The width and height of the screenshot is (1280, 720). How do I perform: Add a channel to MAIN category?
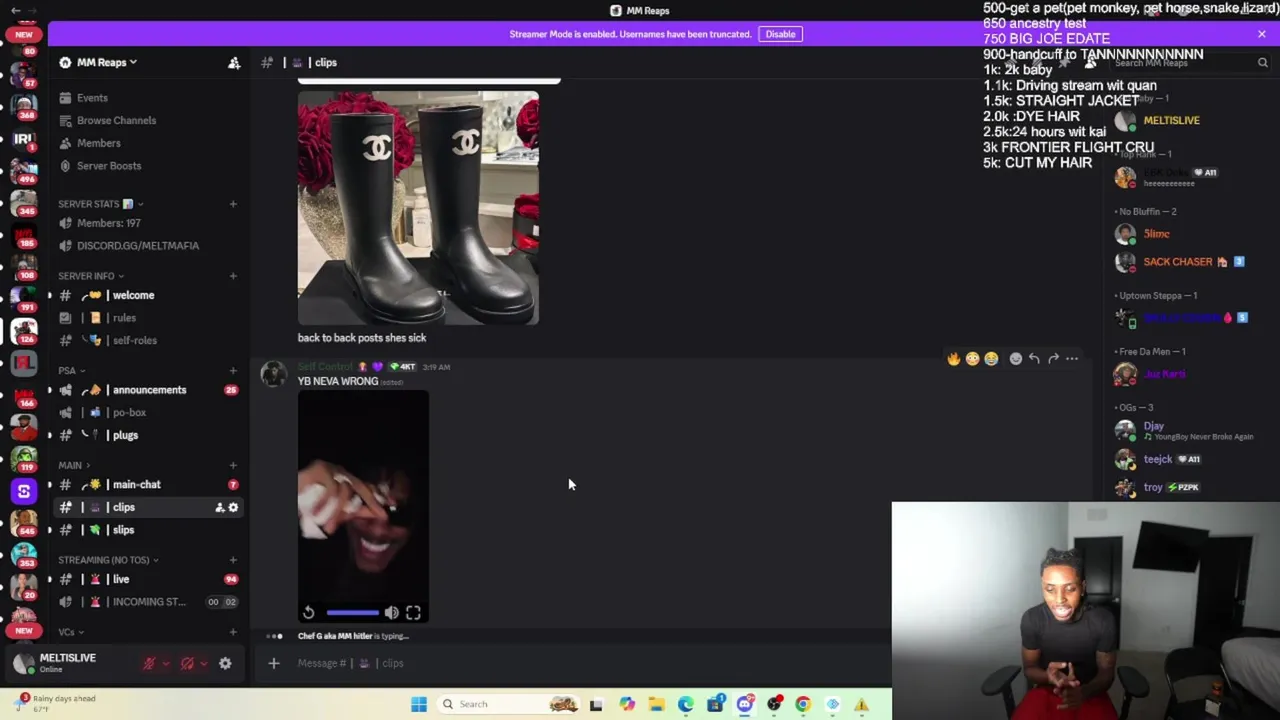pyautogui.click(x=233, y=465)
